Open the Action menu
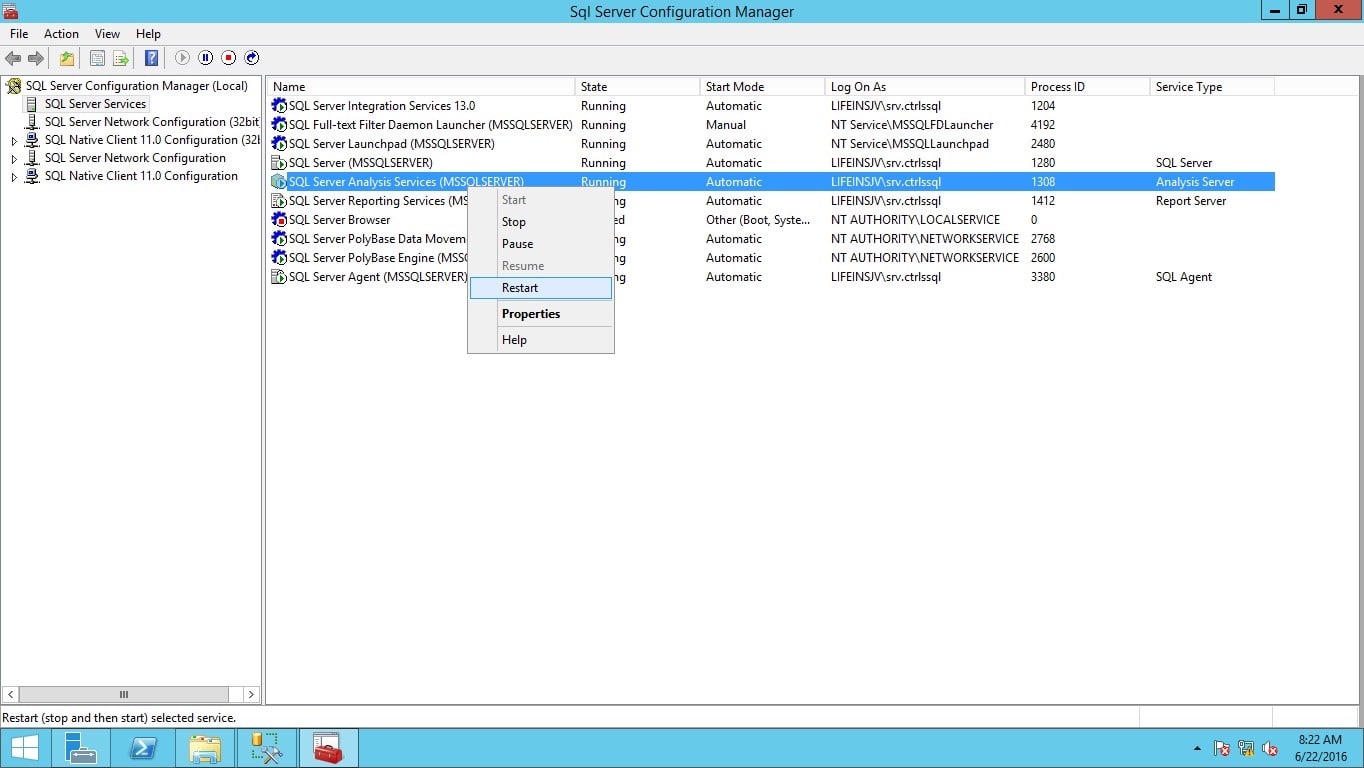This screenshot has width=1364, height=768. point(61,34)
